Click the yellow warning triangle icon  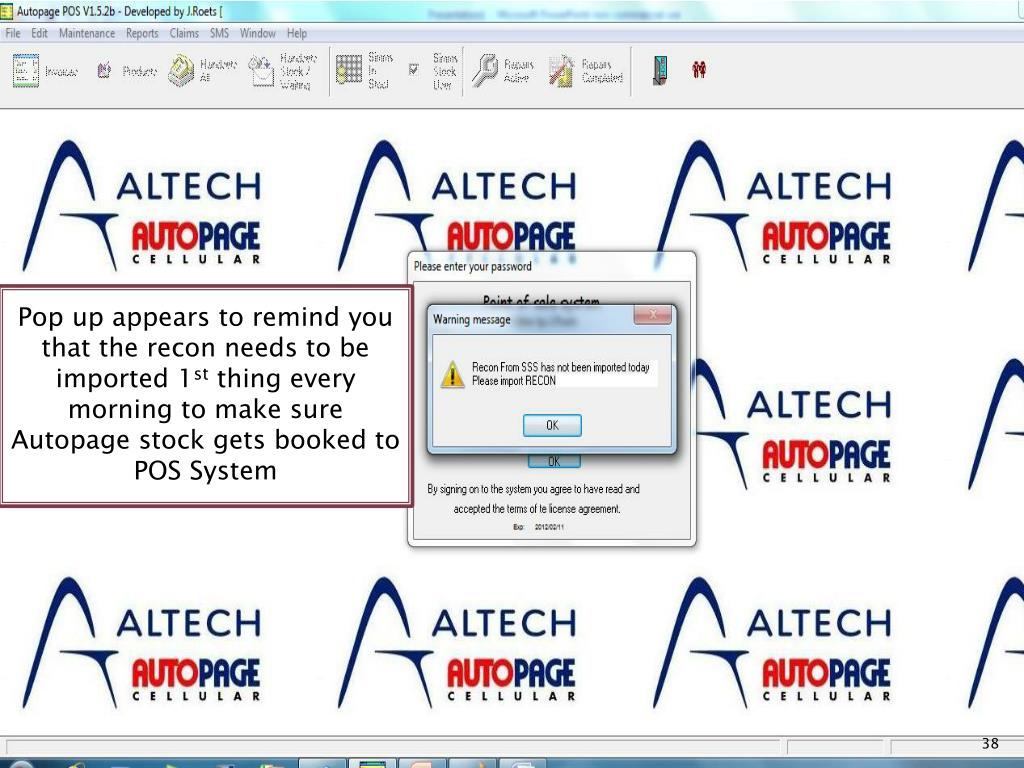point(452,376)
